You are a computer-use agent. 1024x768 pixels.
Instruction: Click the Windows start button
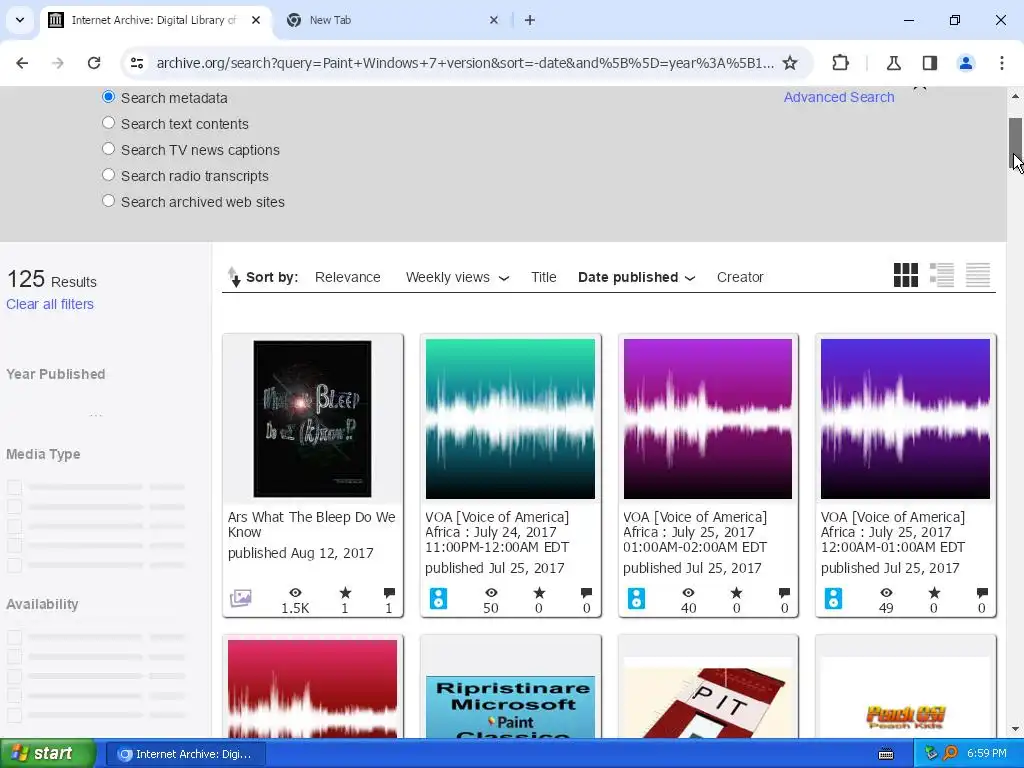pyautogui.click(x=48, y=754)
